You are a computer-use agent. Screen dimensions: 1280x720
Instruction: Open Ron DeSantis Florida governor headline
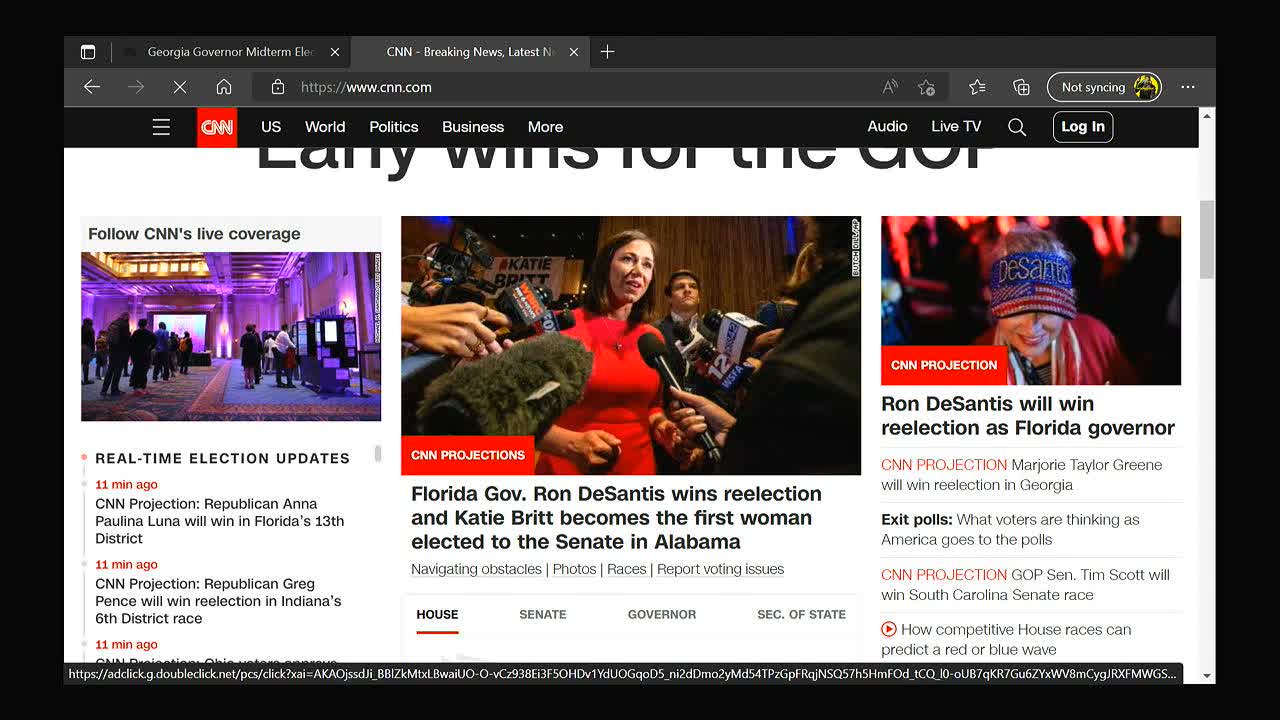coord(1028,416)
